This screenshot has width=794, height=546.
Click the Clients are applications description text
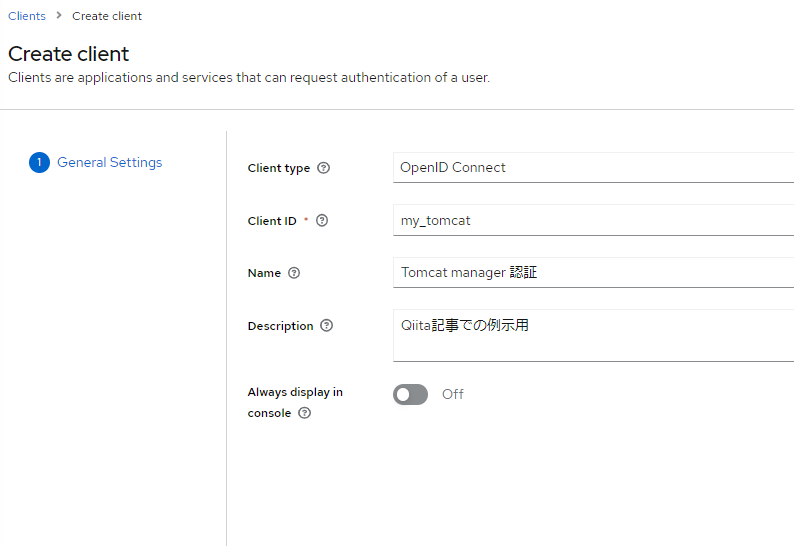249,77
